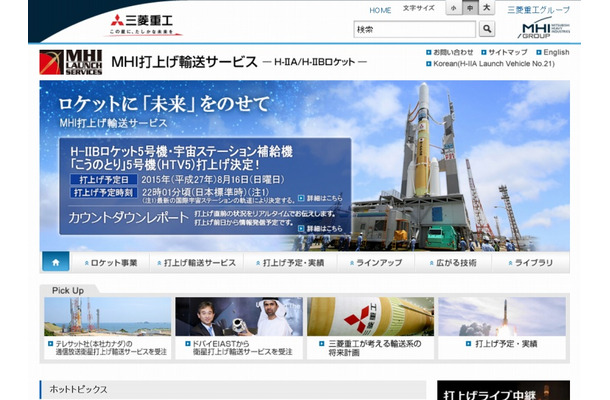610x400 pixels.
Task: Click the MHI打上げ輸送サービス page title
Action: [x=184, y=61]
